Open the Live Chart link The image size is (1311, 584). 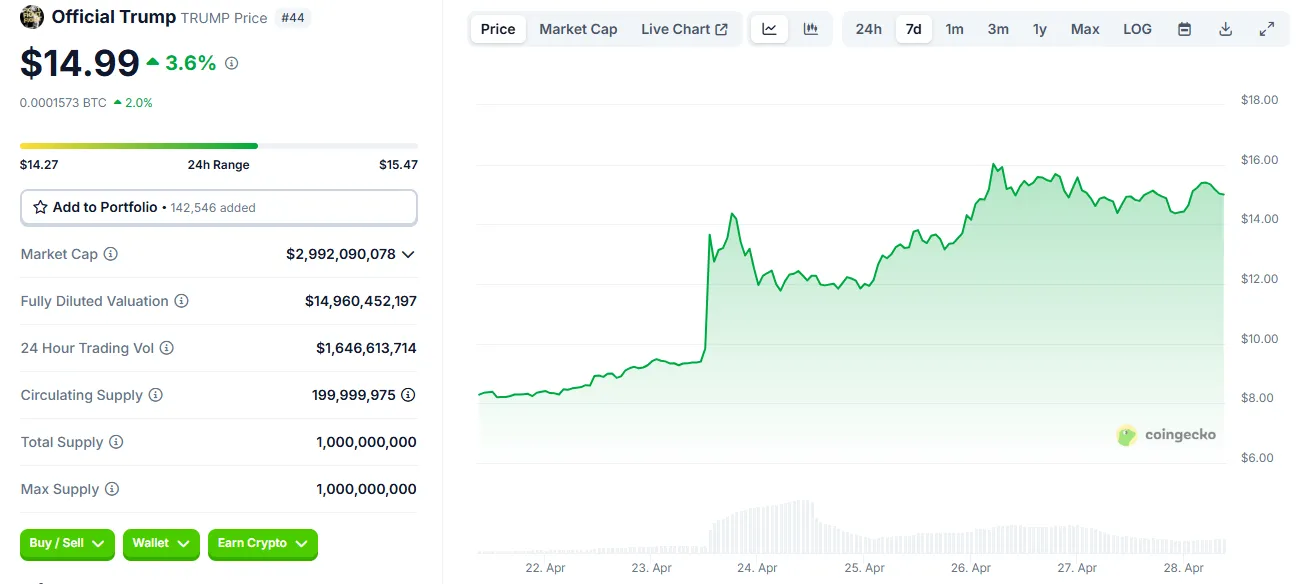[x=684, y=29]
